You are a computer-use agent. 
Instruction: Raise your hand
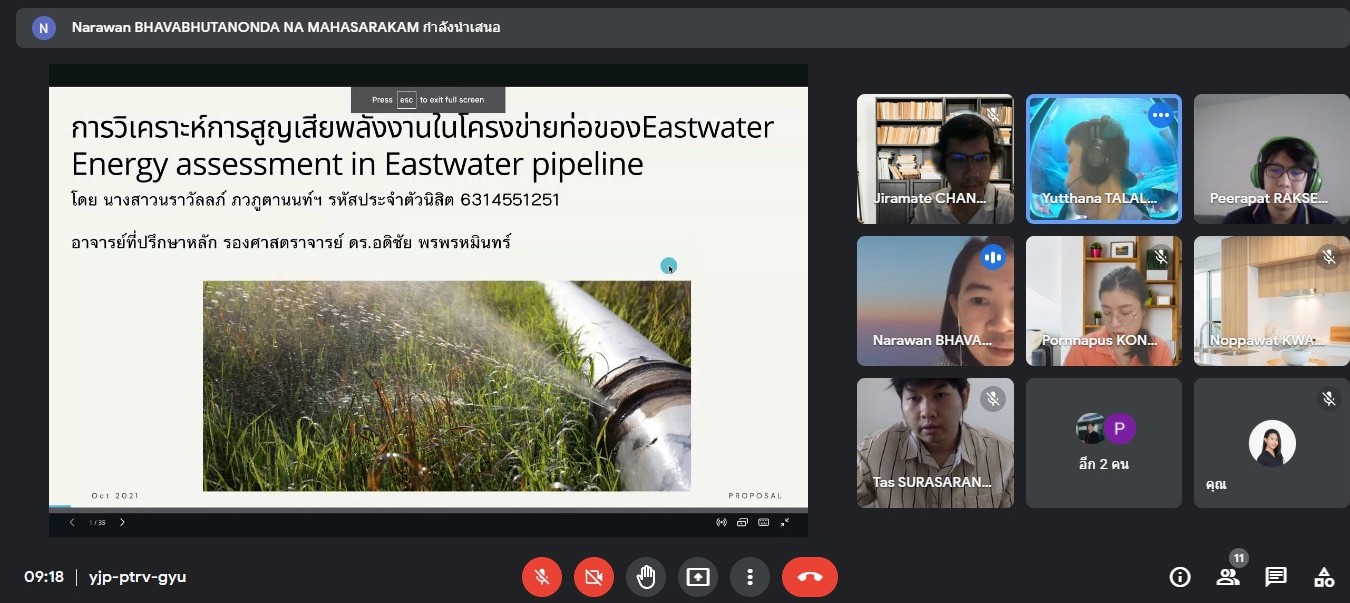click(646, 577)
